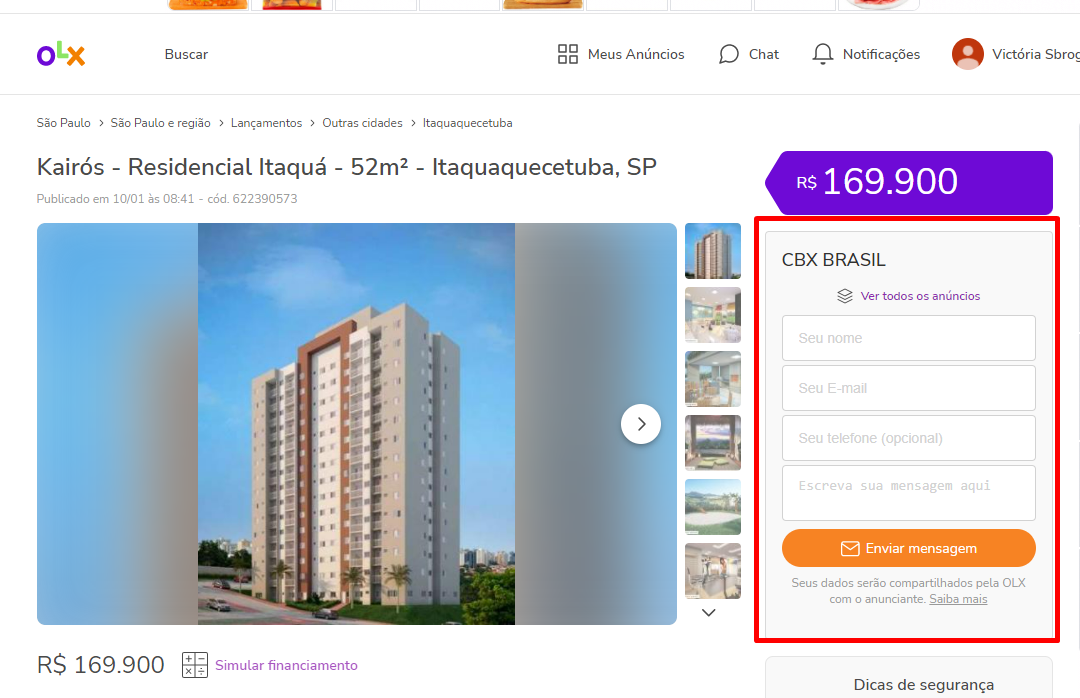Click the stacked layers icon beside Ver todos
This screenshot has width=1080, height=698.
pos(845,296)
